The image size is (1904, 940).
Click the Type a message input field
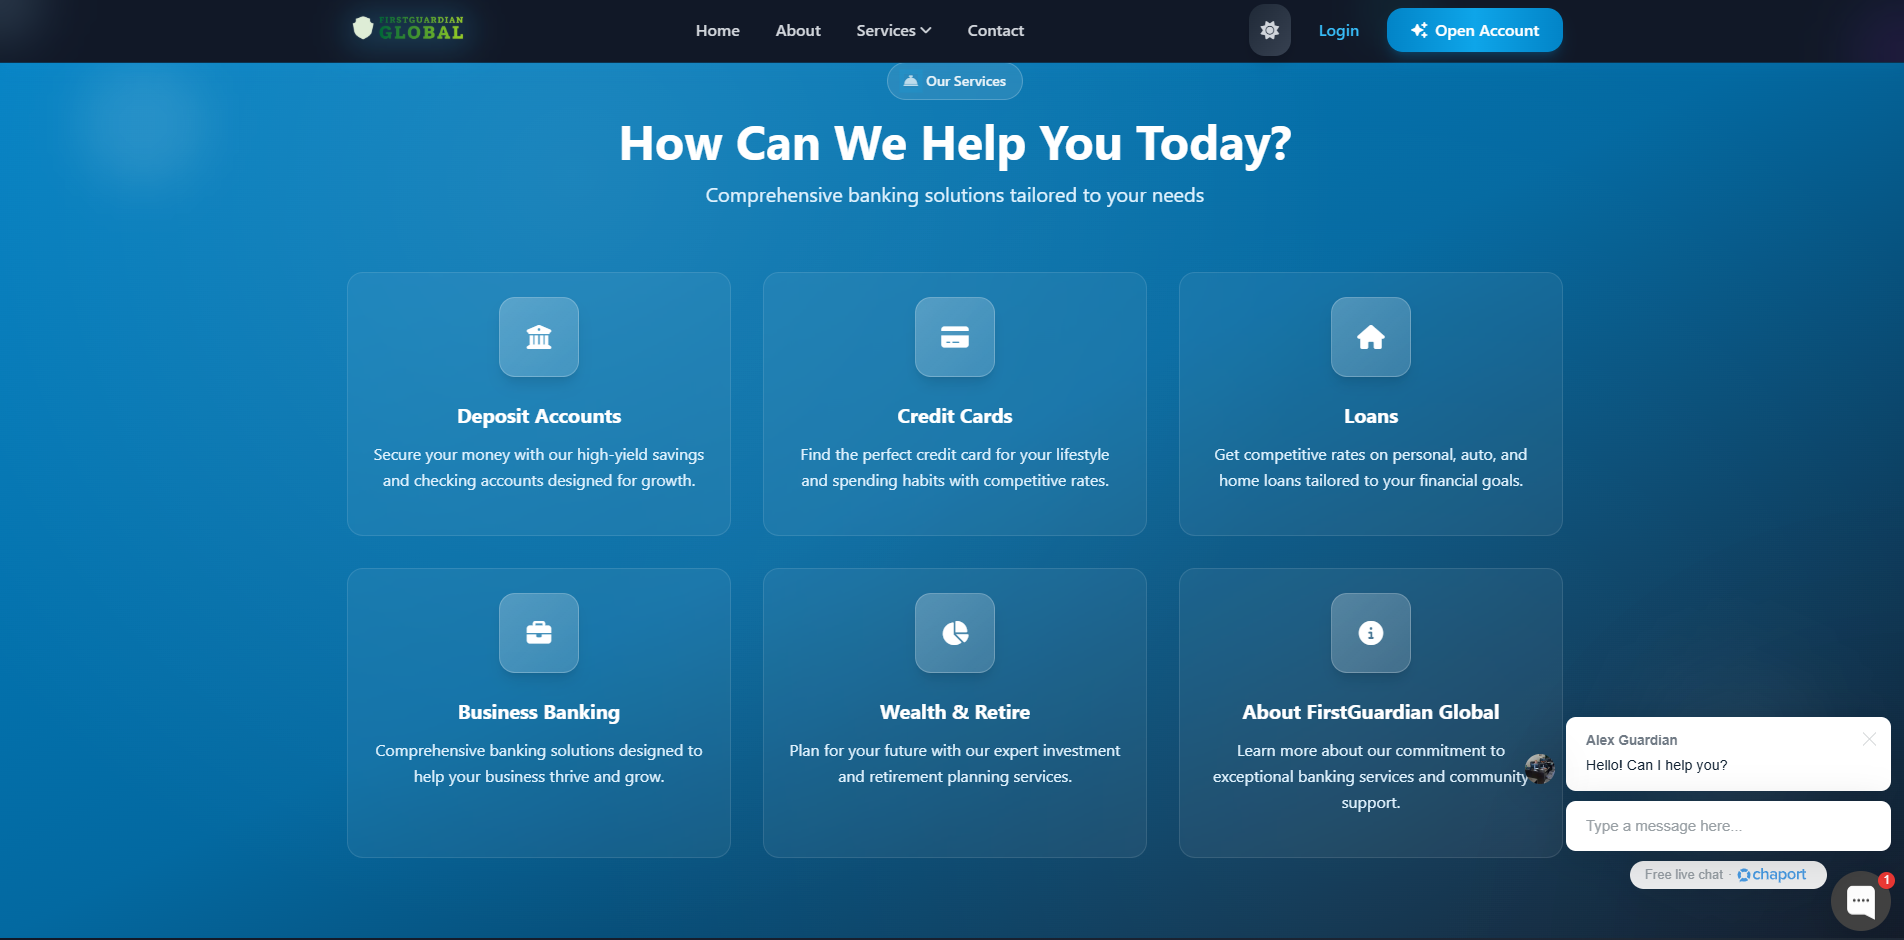[1727, 826]
